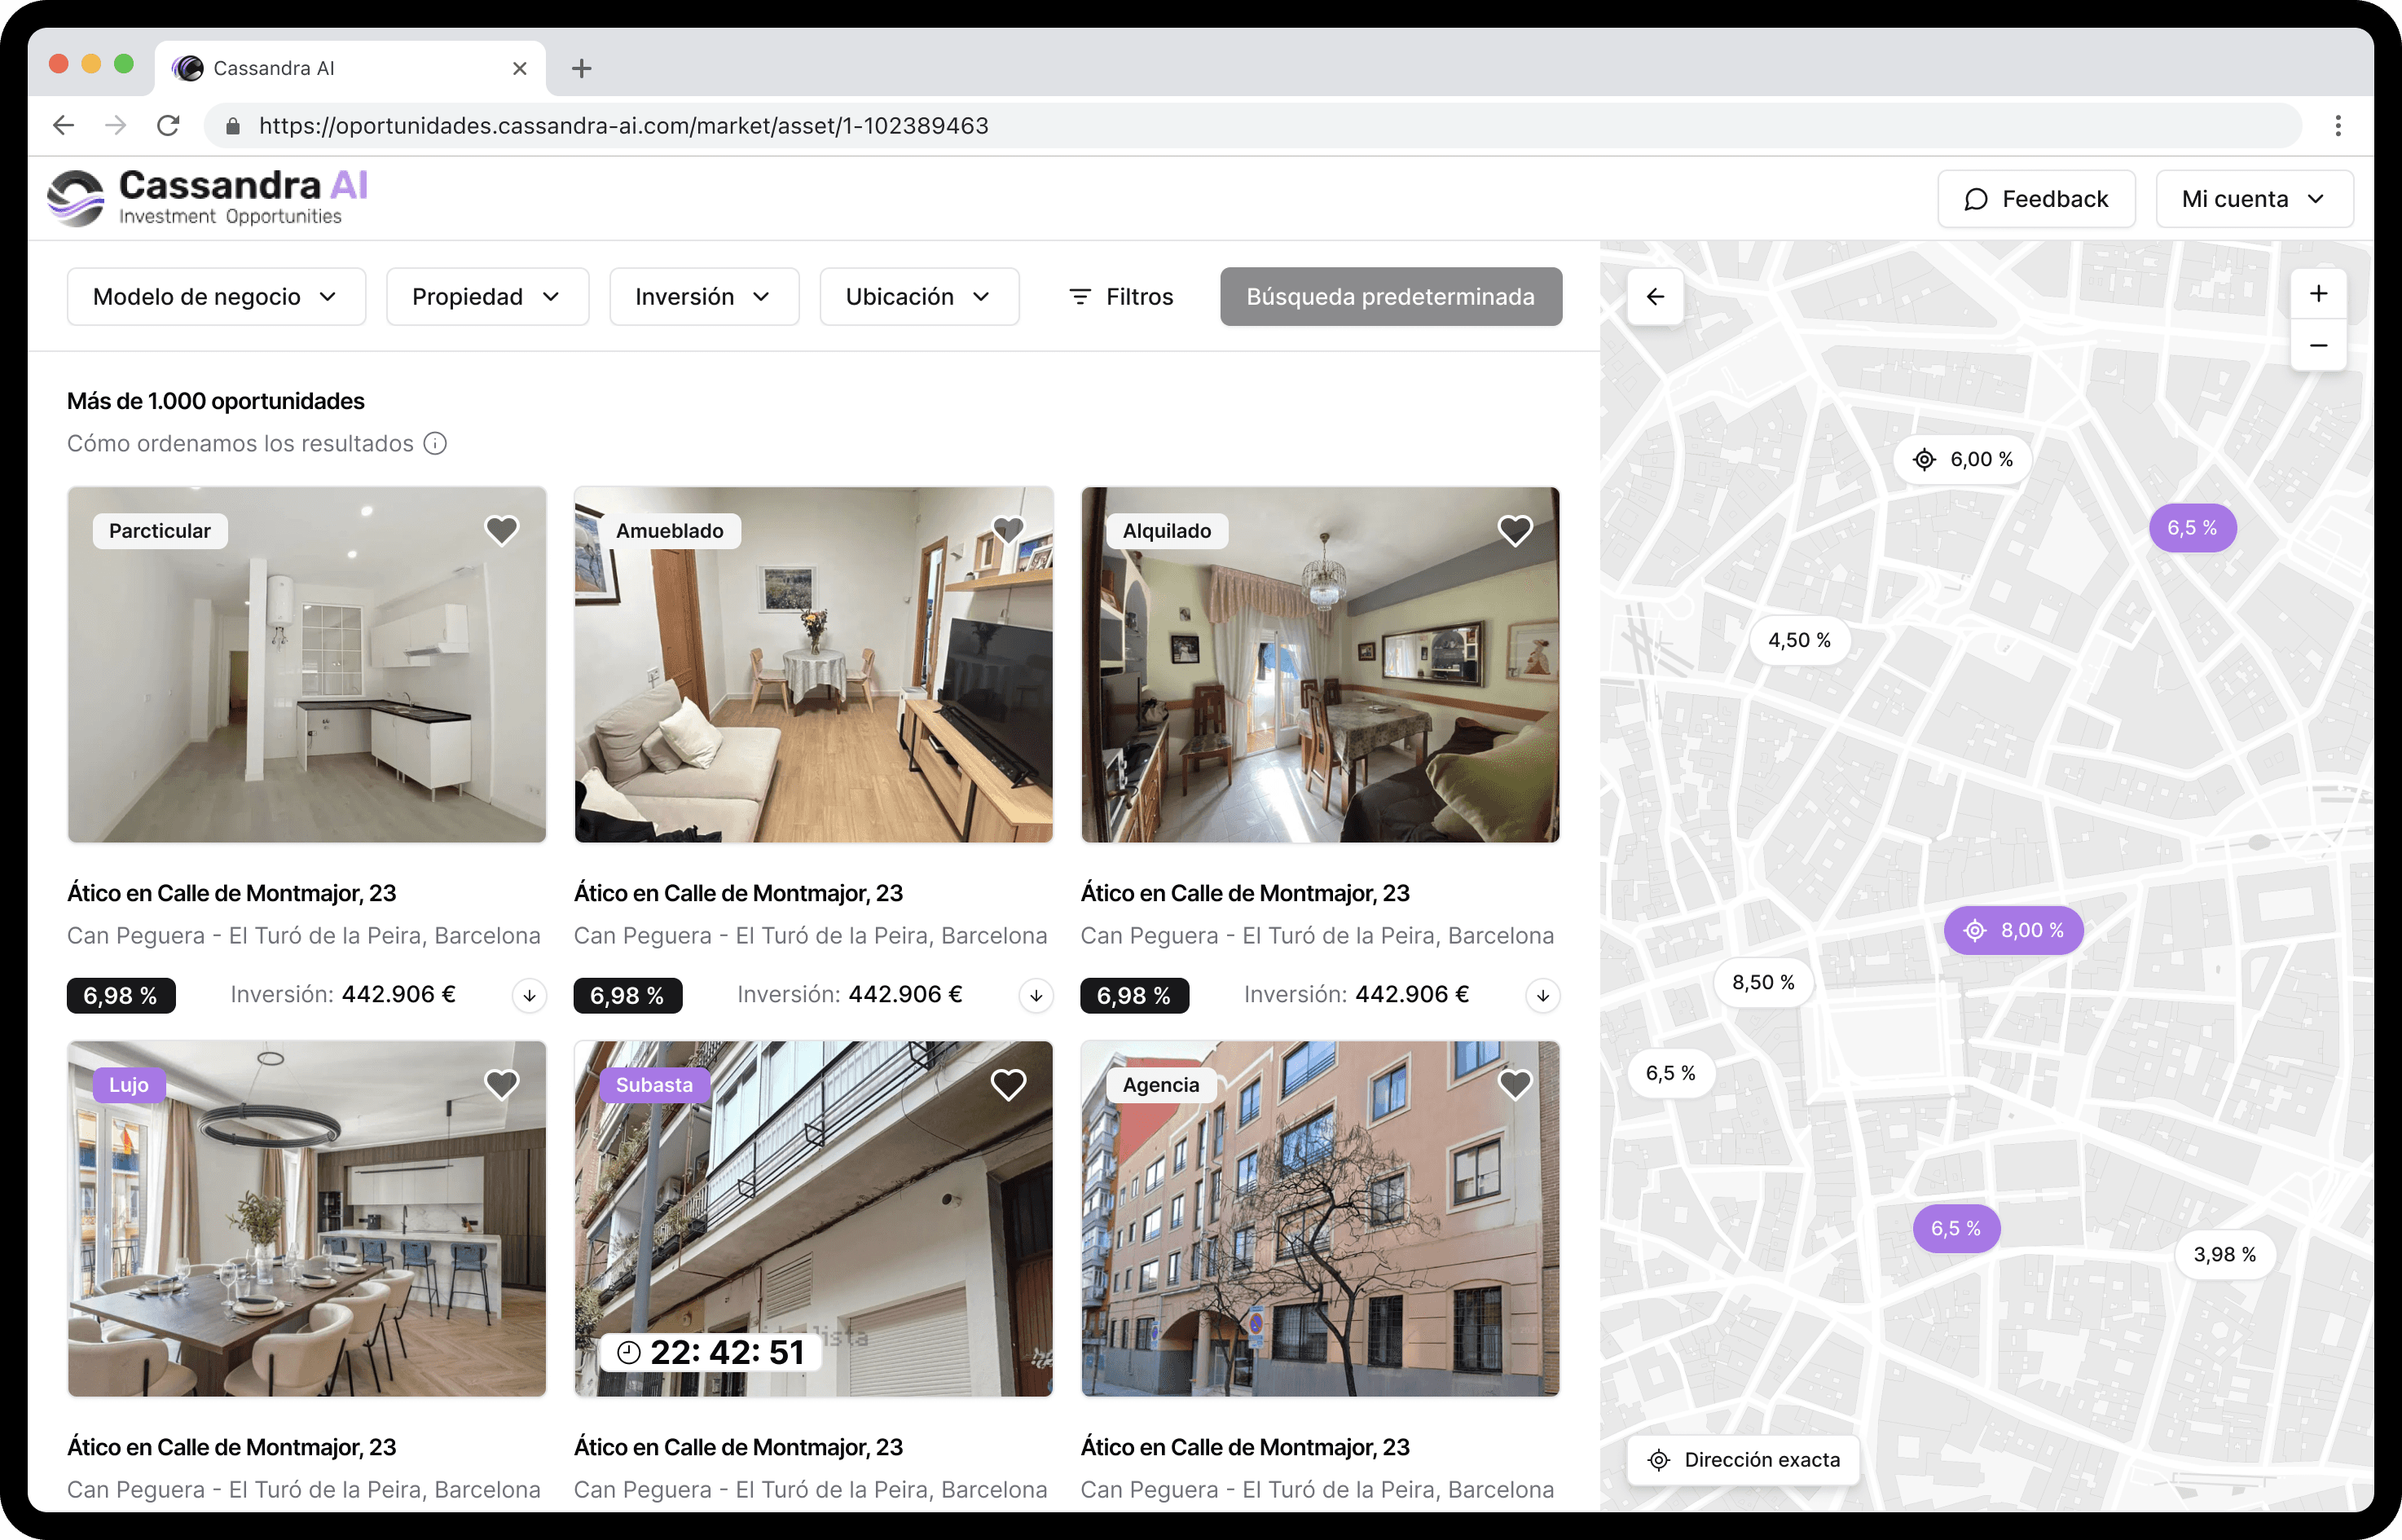Open the Feedback dialog

click(2036, 199)
